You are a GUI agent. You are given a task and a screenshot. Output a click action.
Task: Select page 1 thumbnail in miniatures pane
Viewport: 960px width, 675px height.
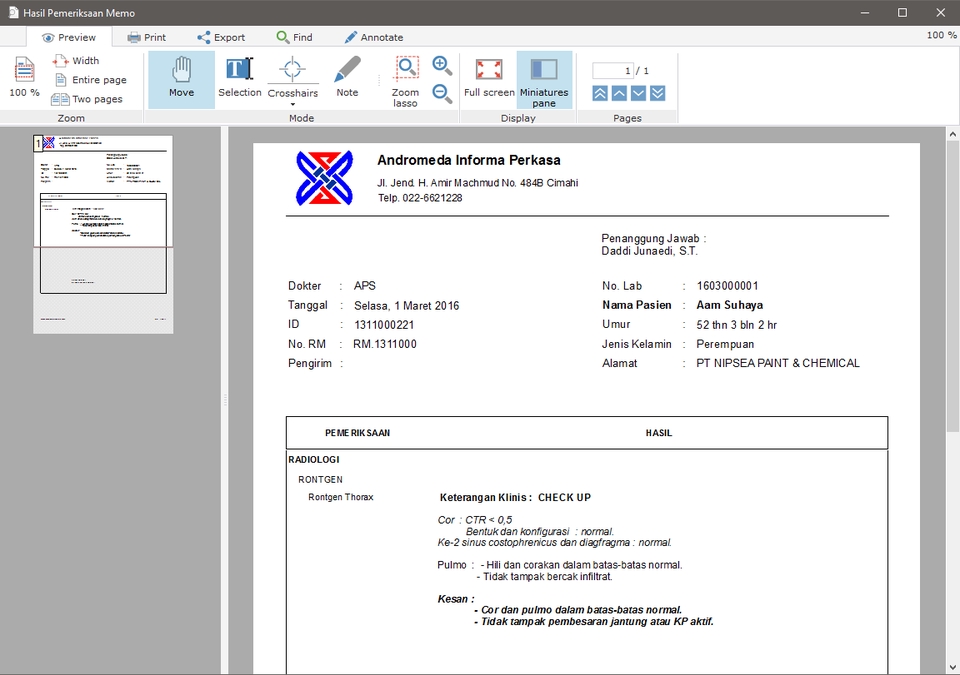coord(103,235)
